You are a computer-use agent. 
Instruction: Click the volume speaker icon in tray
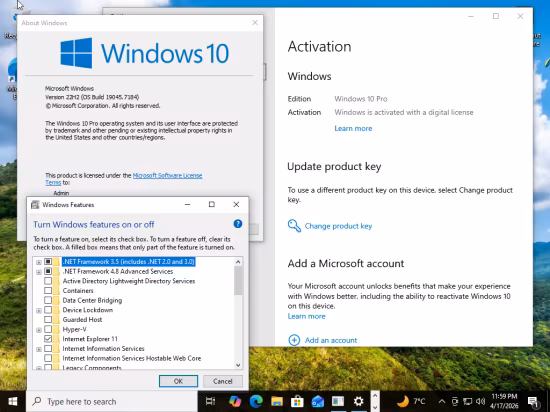pos(481,401)
